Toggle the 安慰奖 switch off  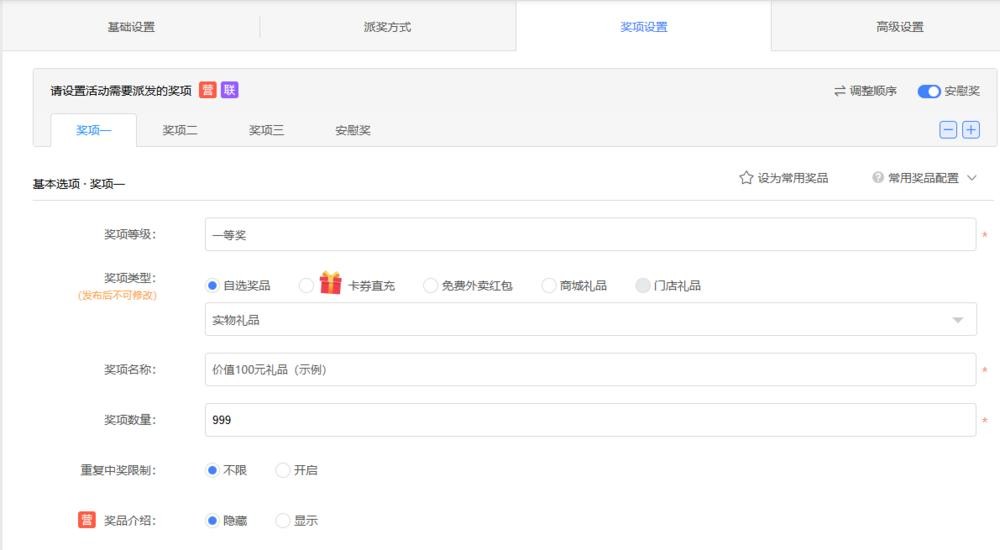pos(929,91)
